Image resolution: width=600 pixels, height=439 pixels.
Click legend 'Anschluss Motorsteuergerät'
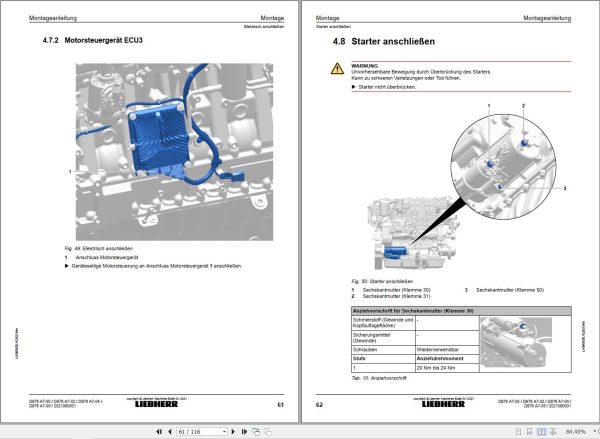pyautogui.click(x=107, y=258)
